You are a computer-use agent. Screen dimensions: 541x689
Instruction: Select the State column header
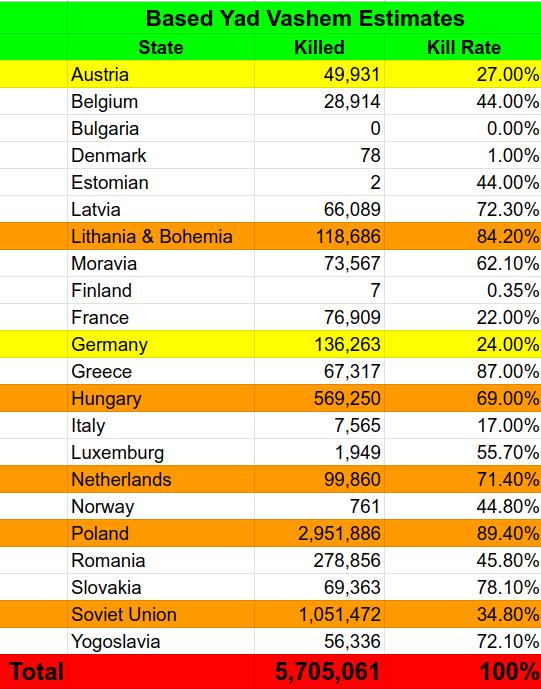[161, 47]
